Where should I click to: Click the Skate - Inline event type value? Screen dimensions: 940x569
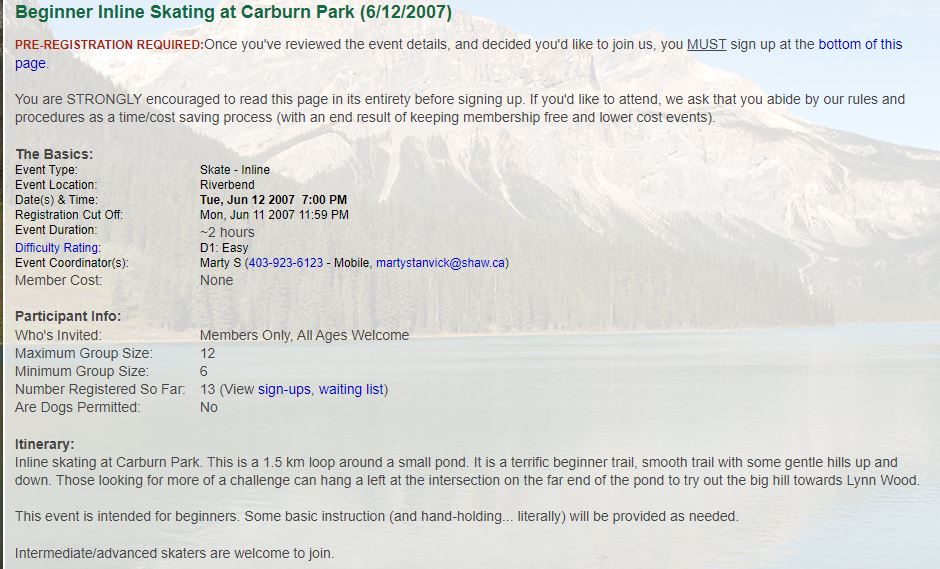(234, 170)
